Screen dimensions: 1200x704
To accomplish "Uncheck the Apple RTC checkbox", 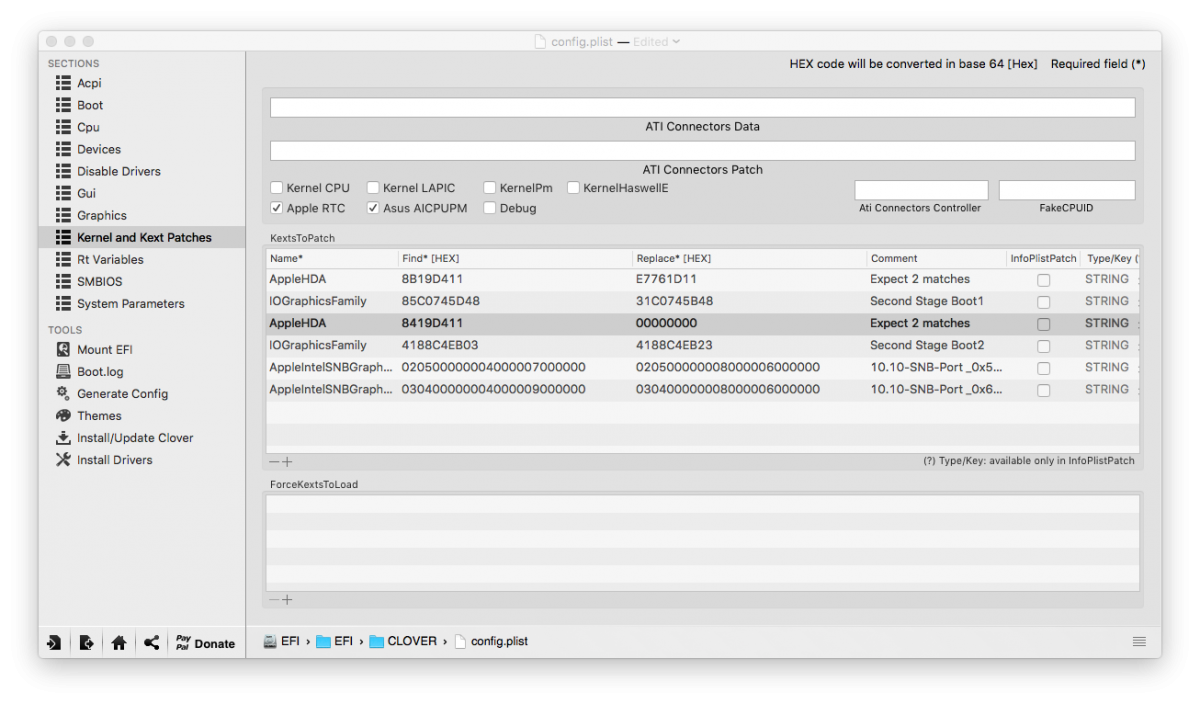I will click(277, 208).
